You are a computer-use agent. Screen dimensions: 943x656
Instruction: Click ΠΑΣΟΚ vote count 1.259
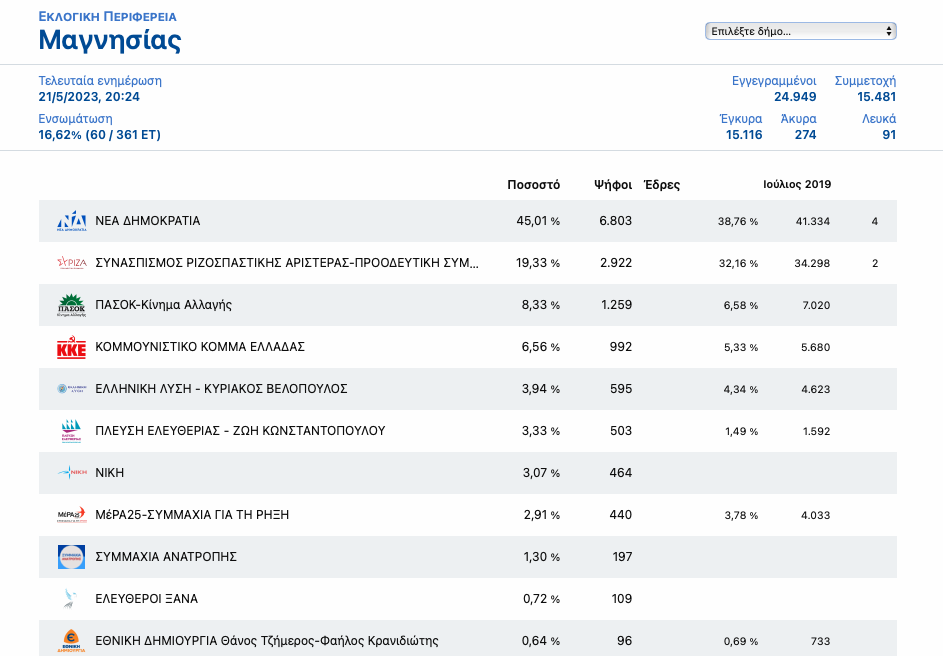(x=616, y=305)
